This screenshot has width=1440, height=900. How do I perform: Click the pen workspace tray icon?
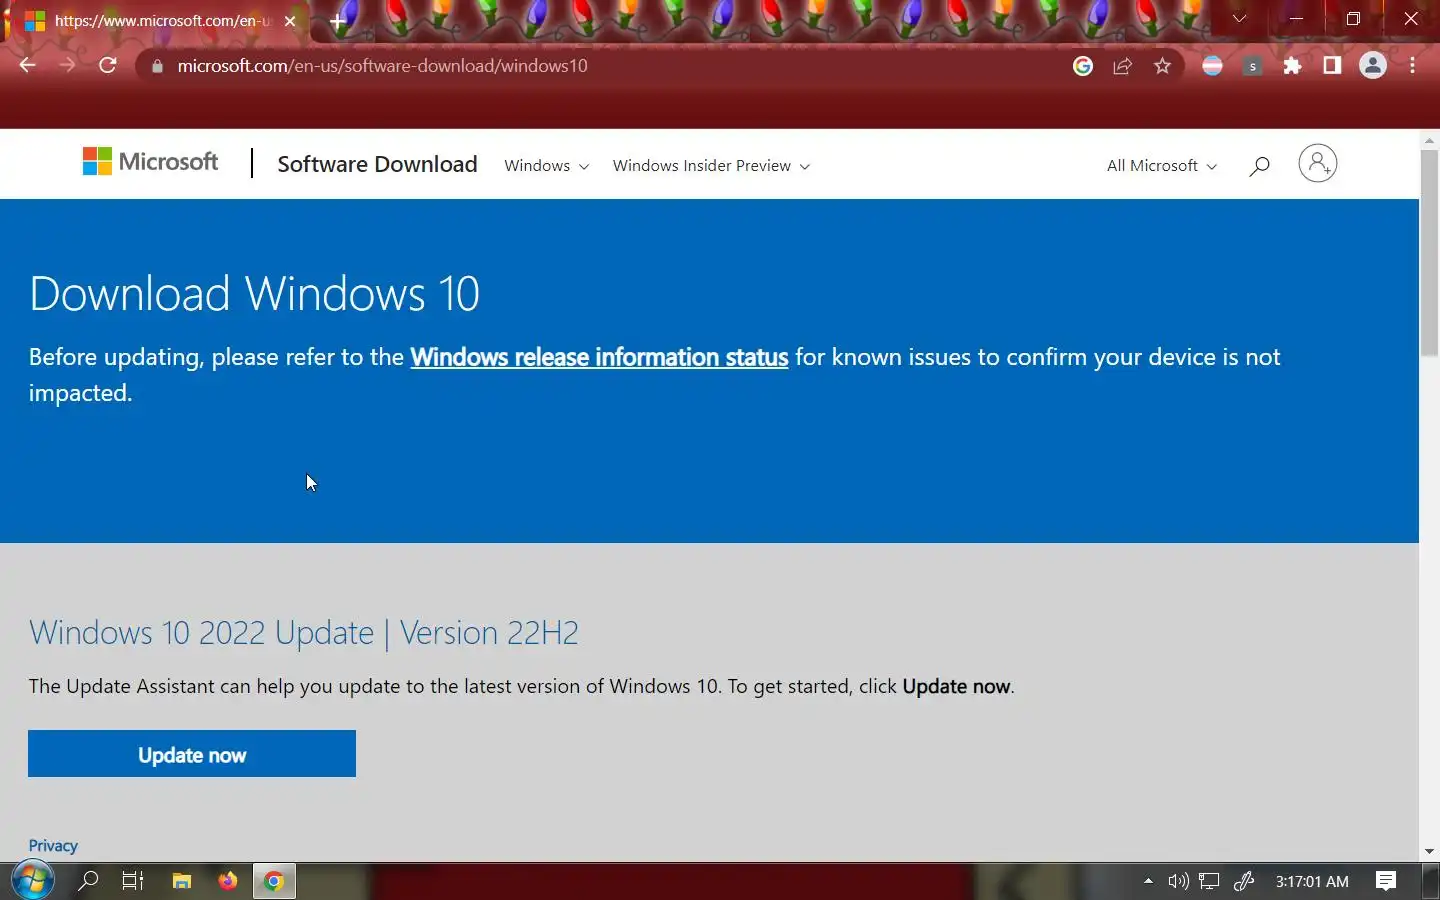click(x=1244, y=881)
